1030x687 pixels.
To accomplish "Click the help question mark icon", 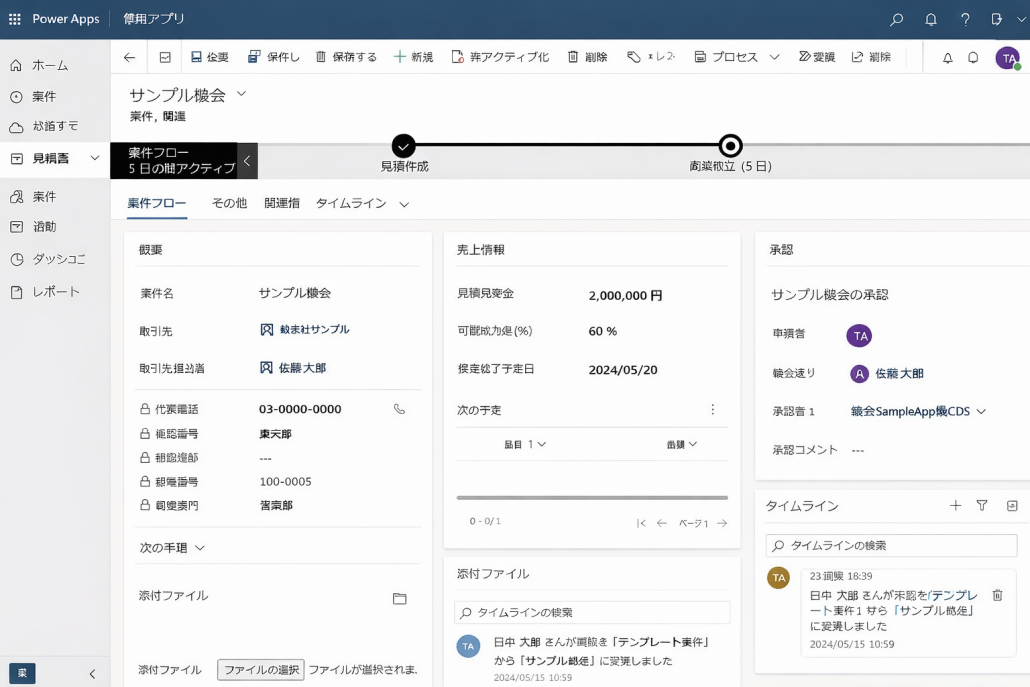I will (x=964, y=19).
